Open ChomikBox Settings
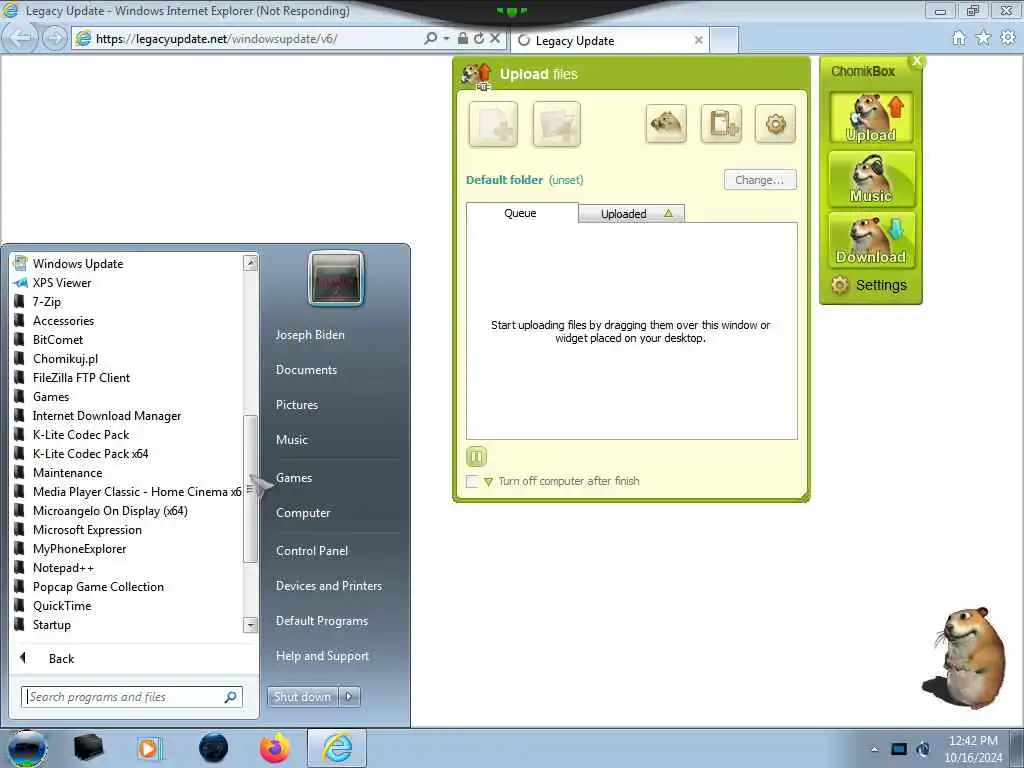The width and height of the screenshot is (1024, 768). coord(869,285)
